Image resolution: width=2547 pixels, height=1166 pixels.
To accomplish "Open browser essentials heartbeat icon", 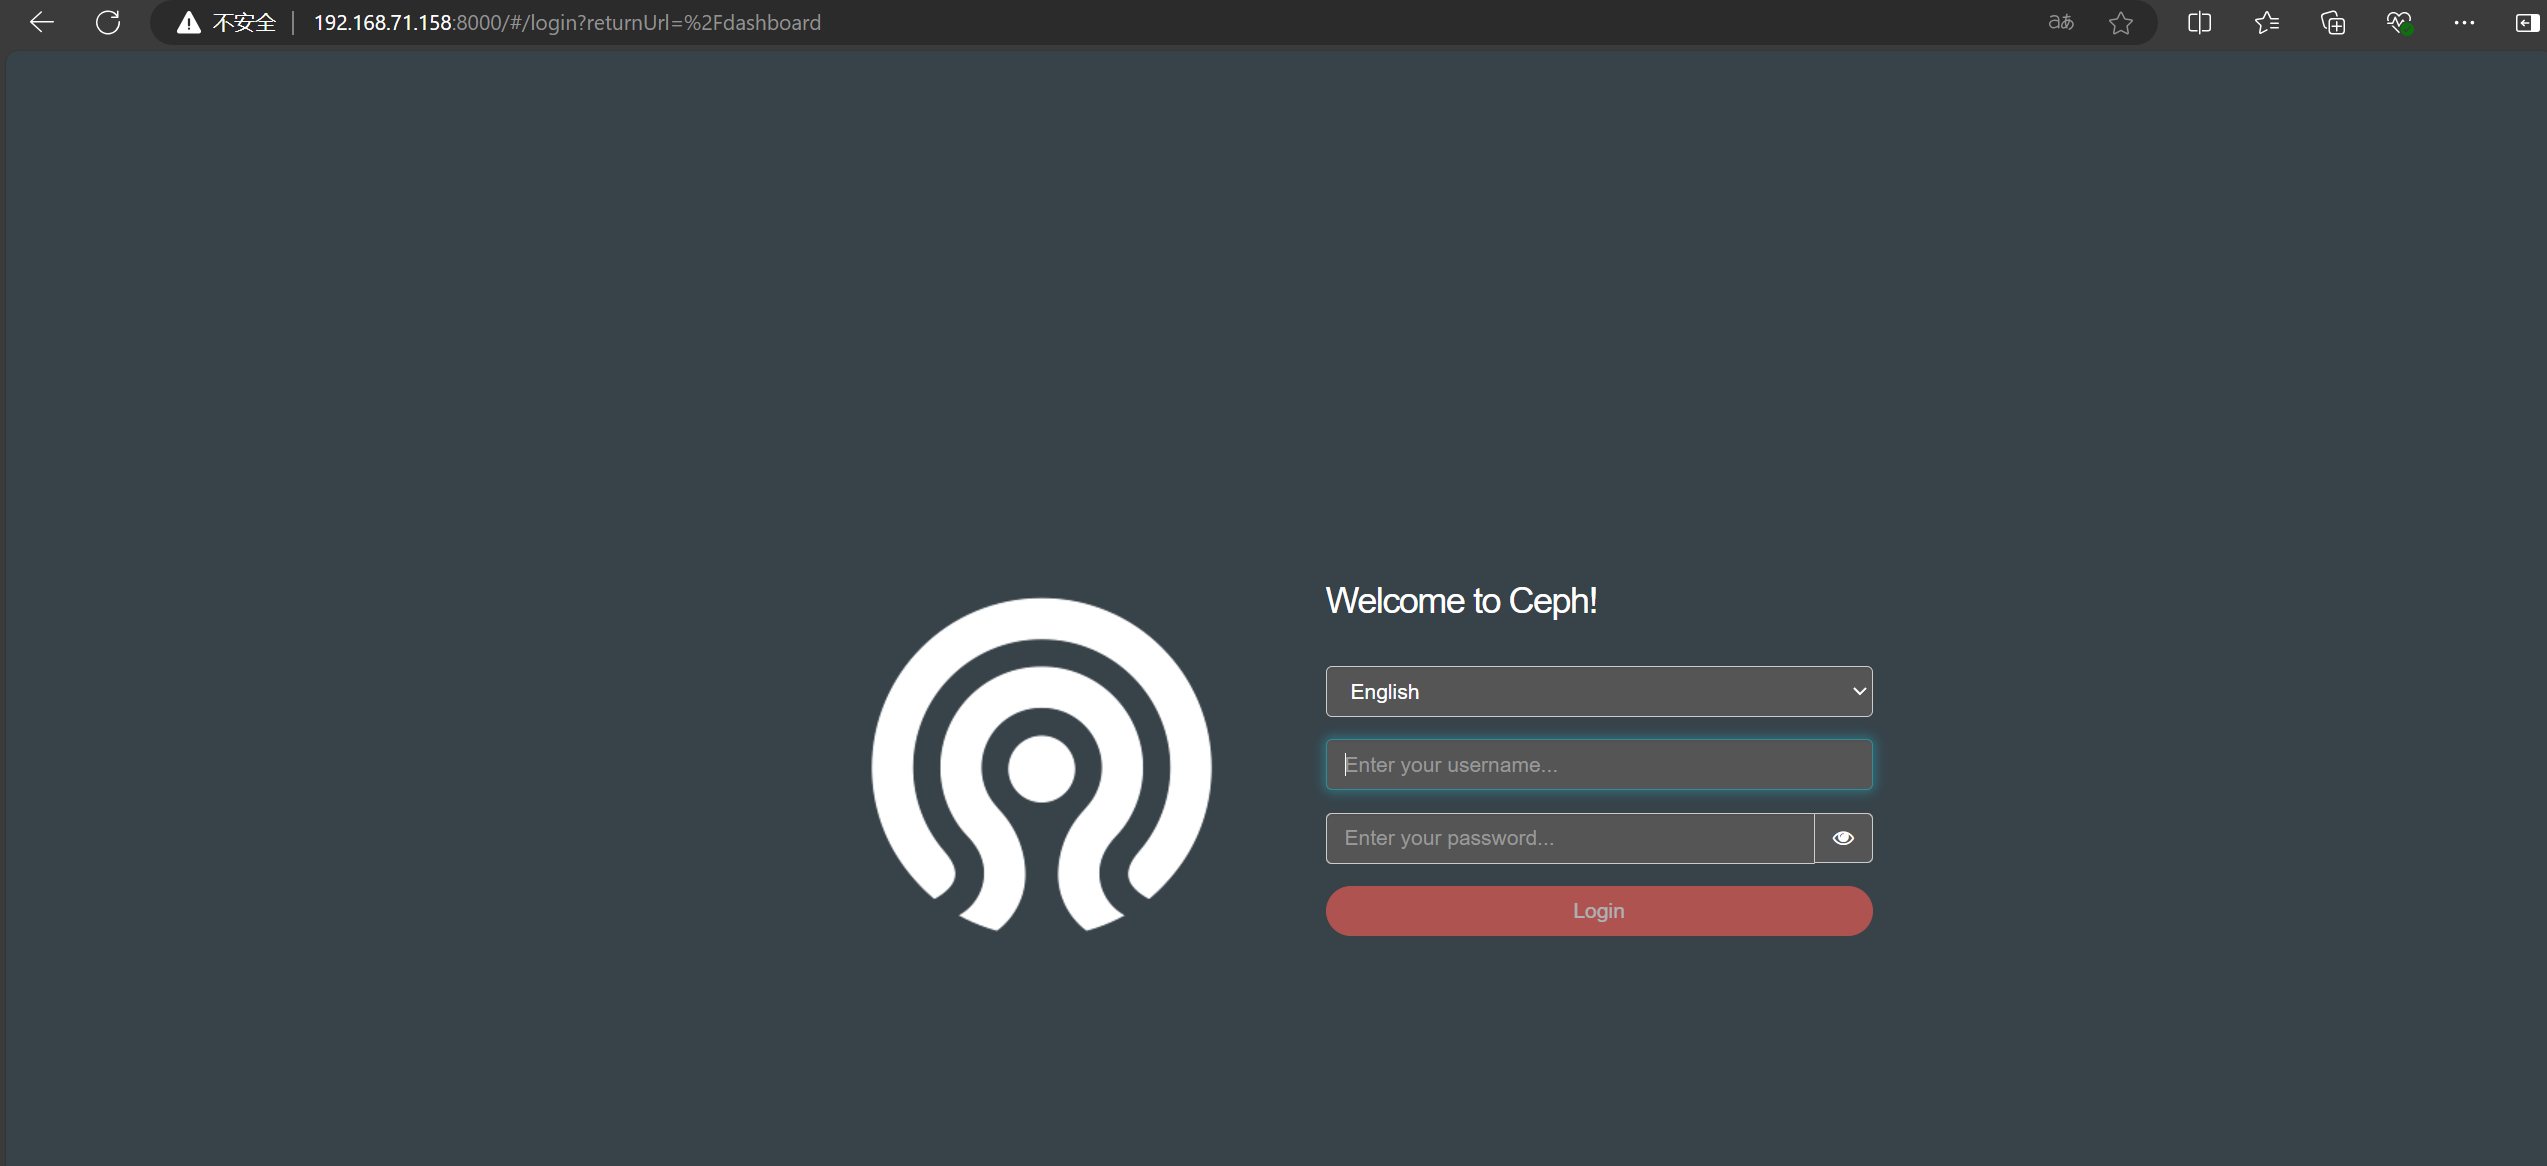I will [x=2399, y=22].
